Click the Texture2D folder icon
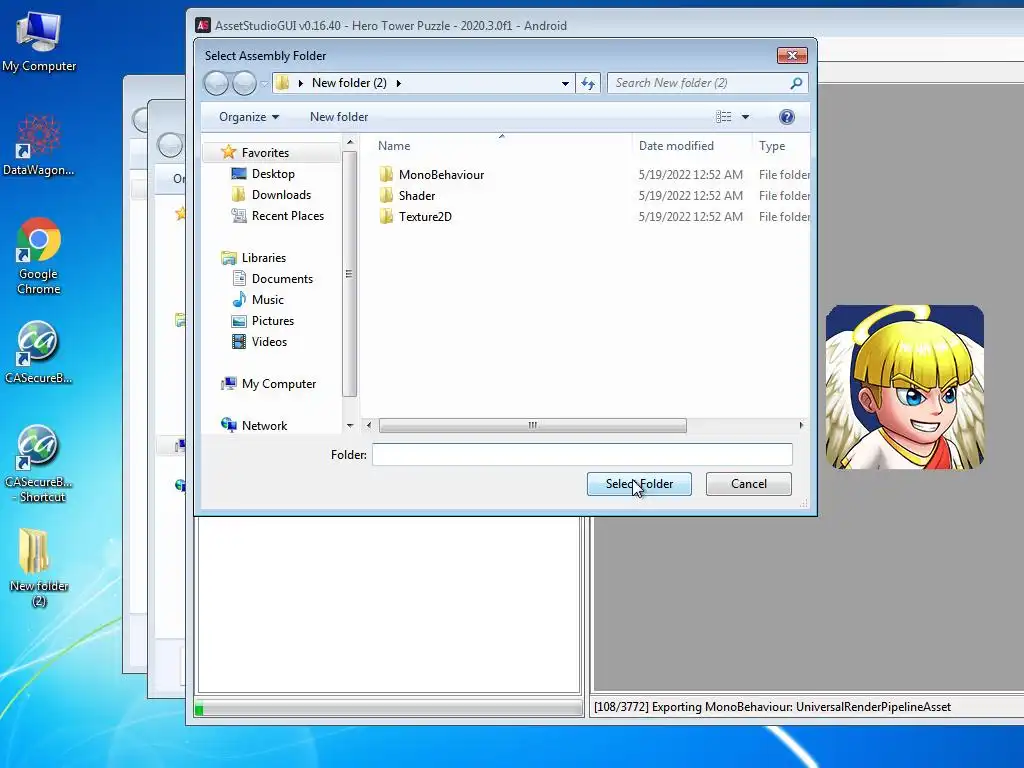The height and width of the screenshot is (768, 1024). click(x=386, y=216)
